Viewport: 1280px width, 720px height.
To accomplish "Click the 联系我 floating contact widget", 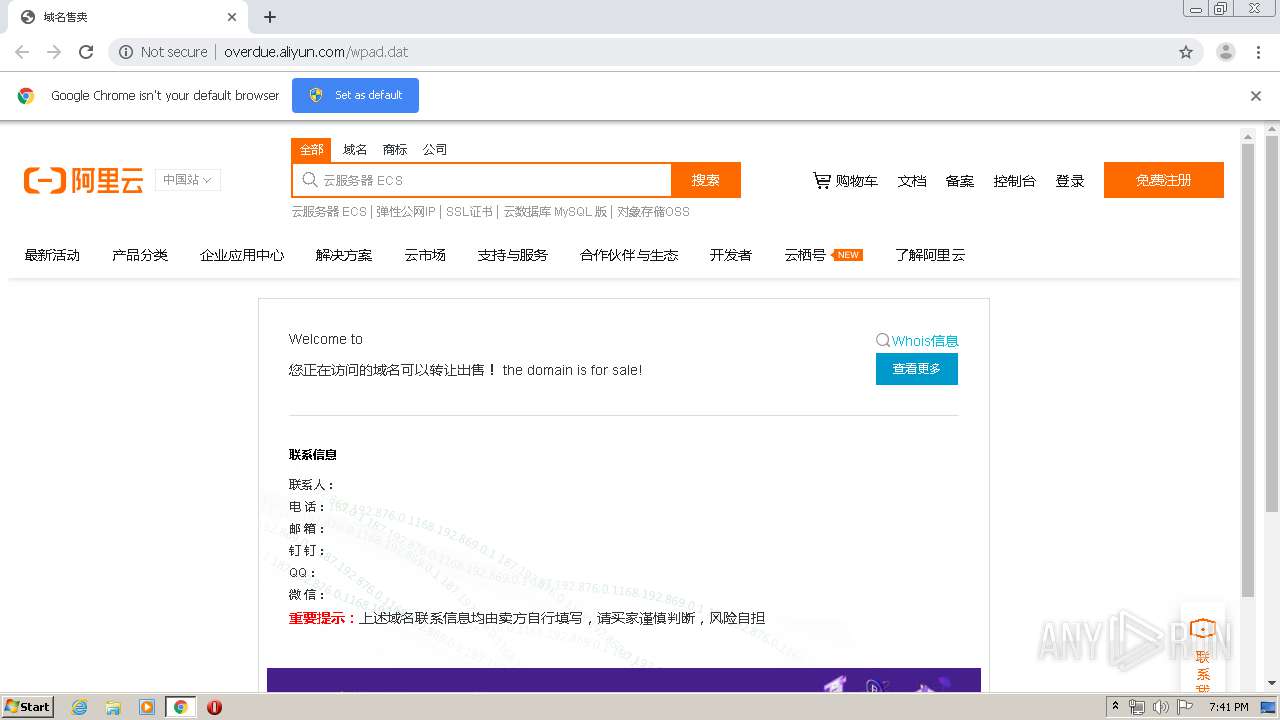I will pos(1202,650).
